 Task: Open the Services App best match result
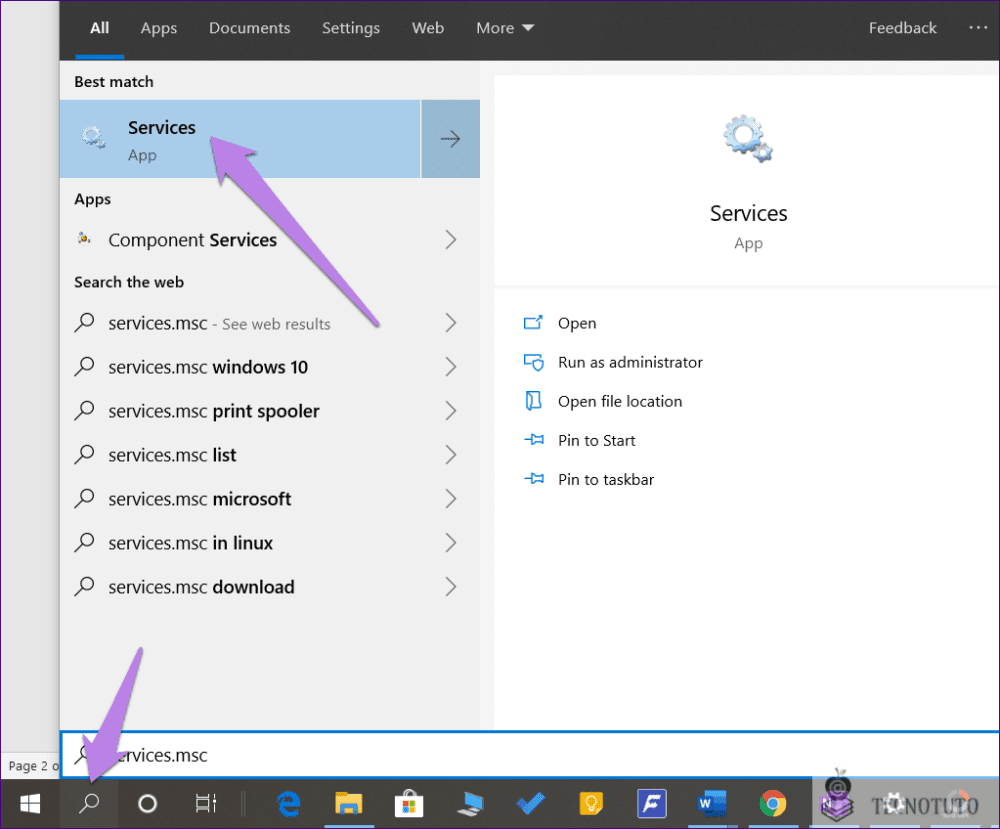(x=240, y=138)
